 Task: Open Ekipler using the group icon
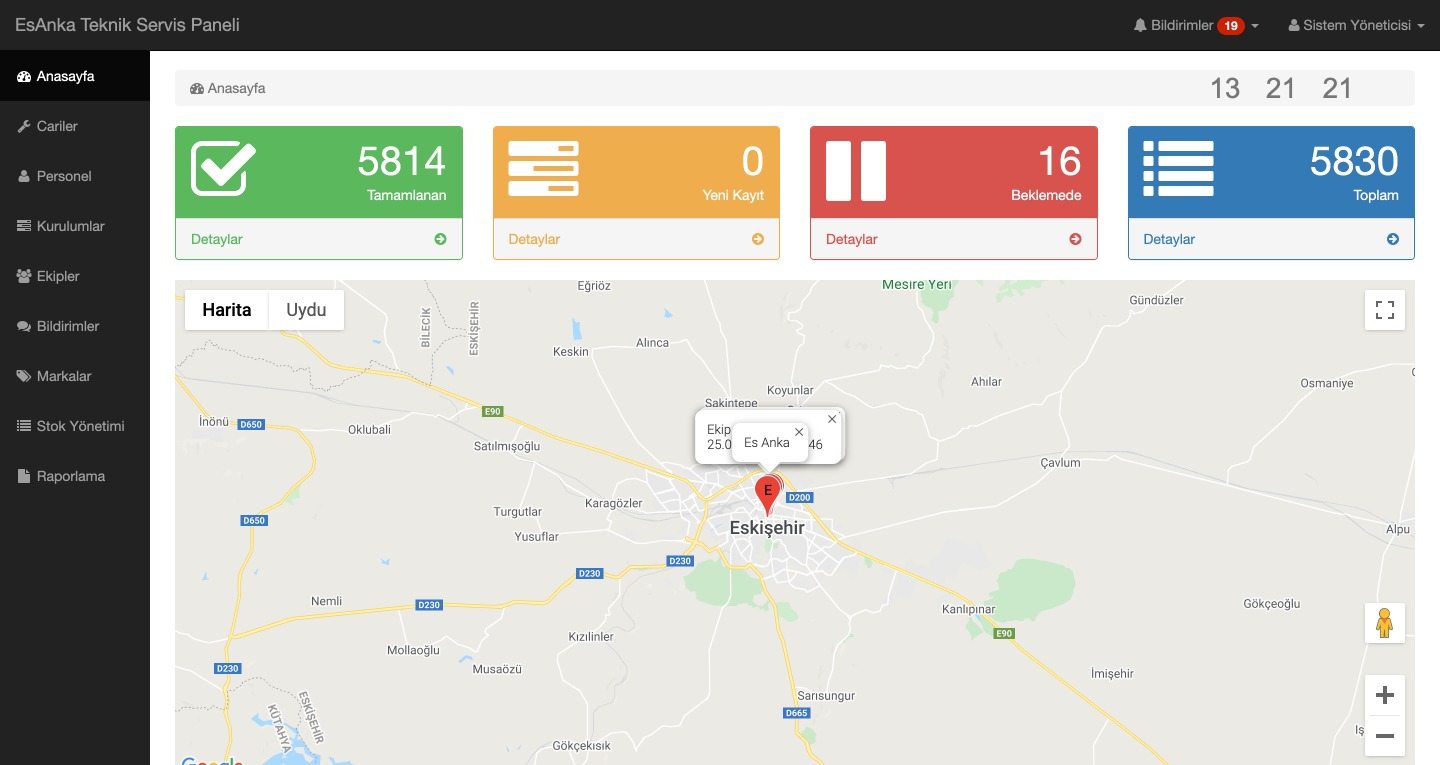coord(22,276)
